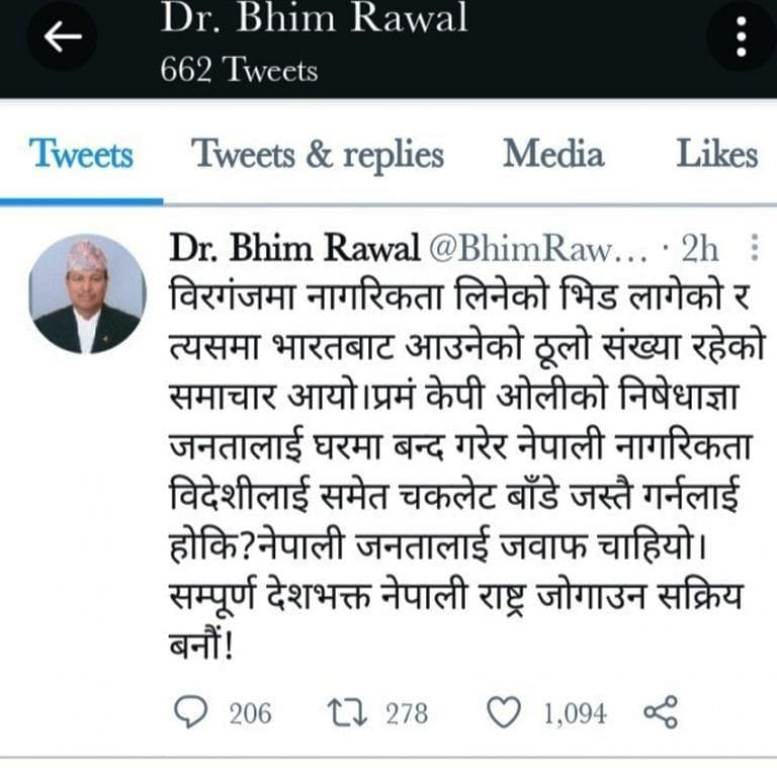The width and height of the screenshot is (777, 768).
Task: Click the reply speech bubble icon
Action: click(191, 713)
